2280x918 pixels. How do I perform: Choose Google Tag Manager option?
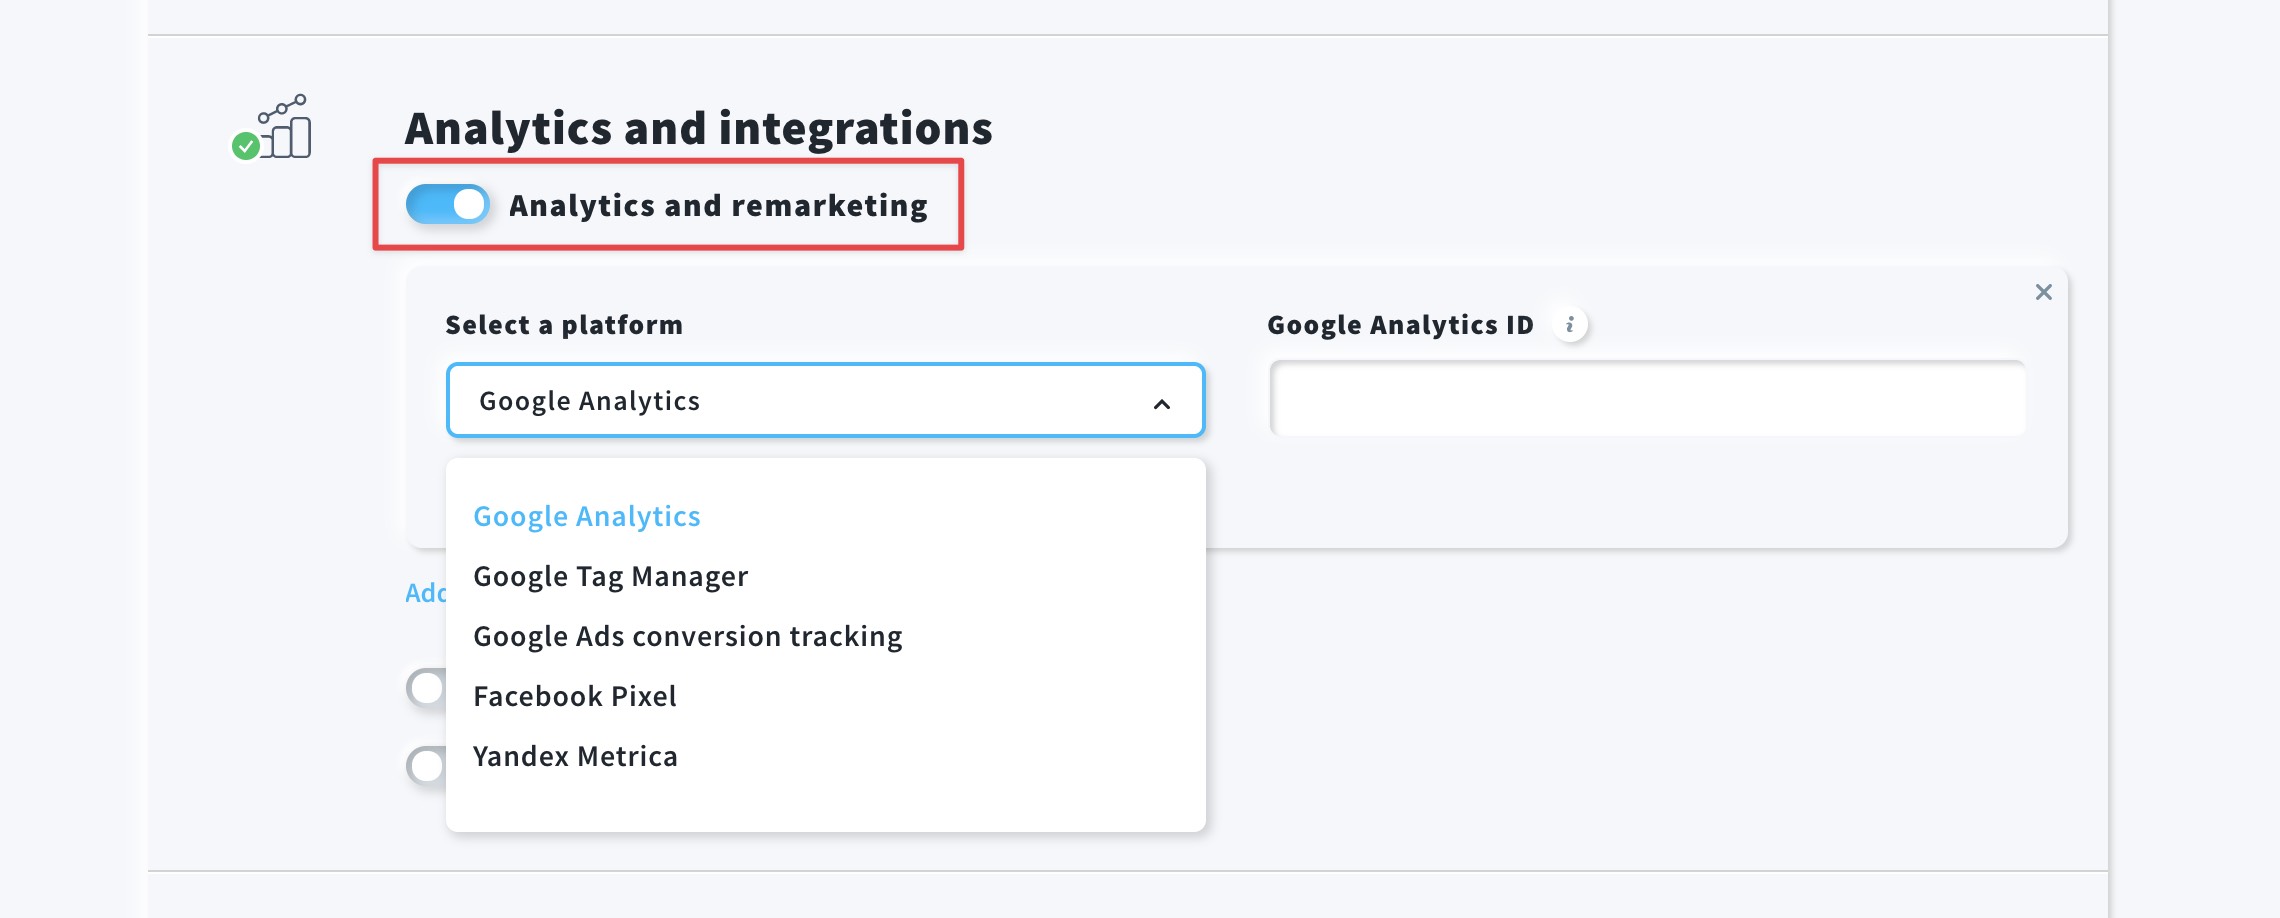(610, 576)
